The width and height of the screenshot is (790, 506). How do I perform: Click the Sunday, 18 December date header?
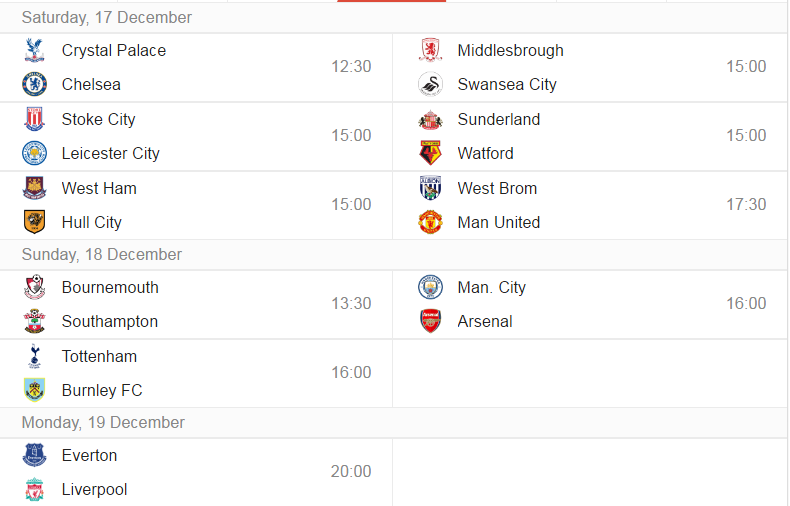click(x=101, y=255)
